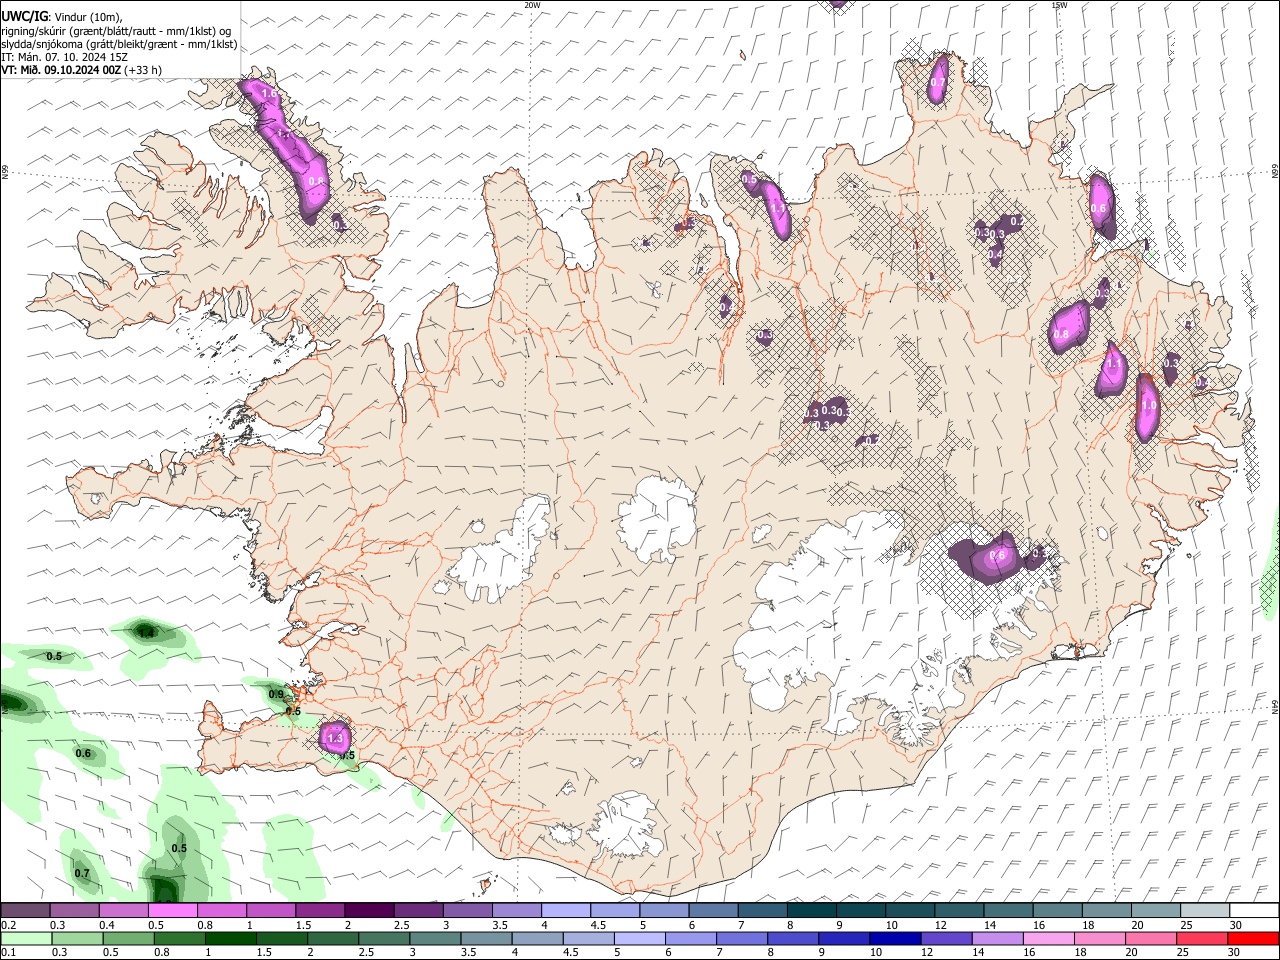
Task: Select the '1.6' snow value in the Westfjords
Action: pos(268,94)
